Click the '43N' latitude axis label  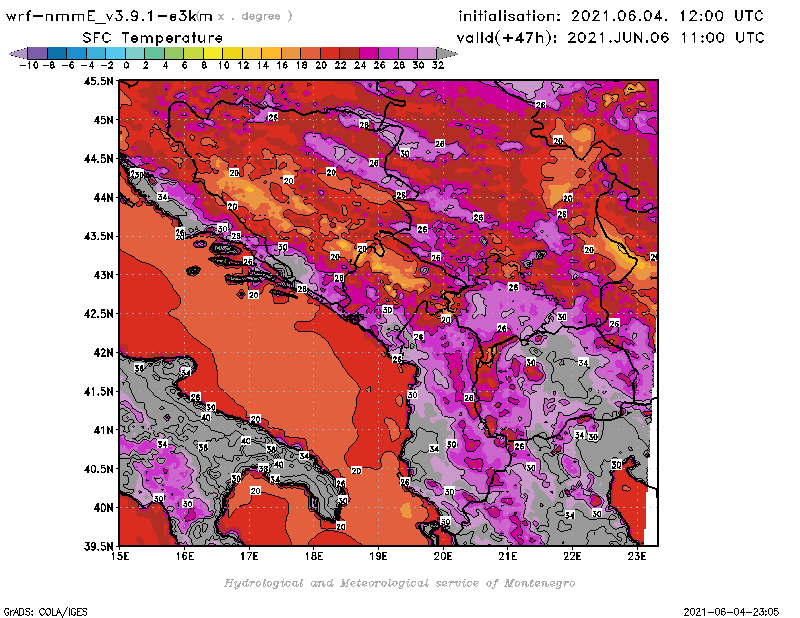point(104,275)
